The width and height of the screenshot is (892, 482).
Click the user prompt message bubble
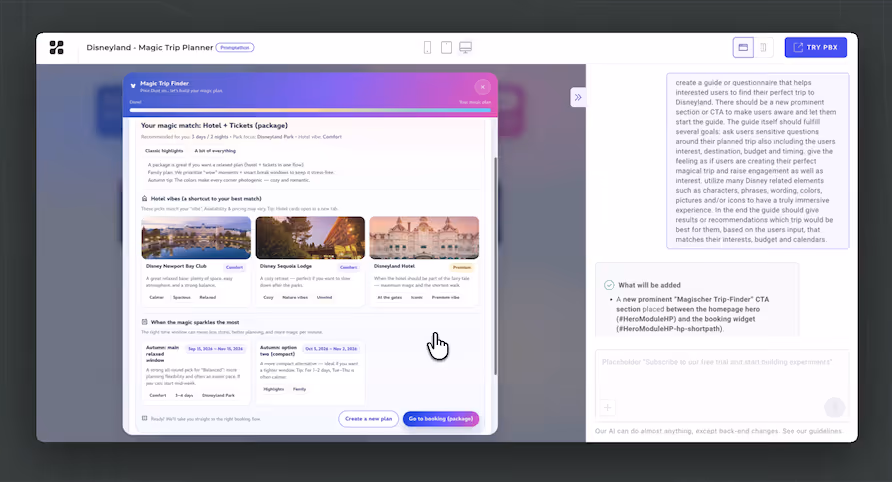758,161
